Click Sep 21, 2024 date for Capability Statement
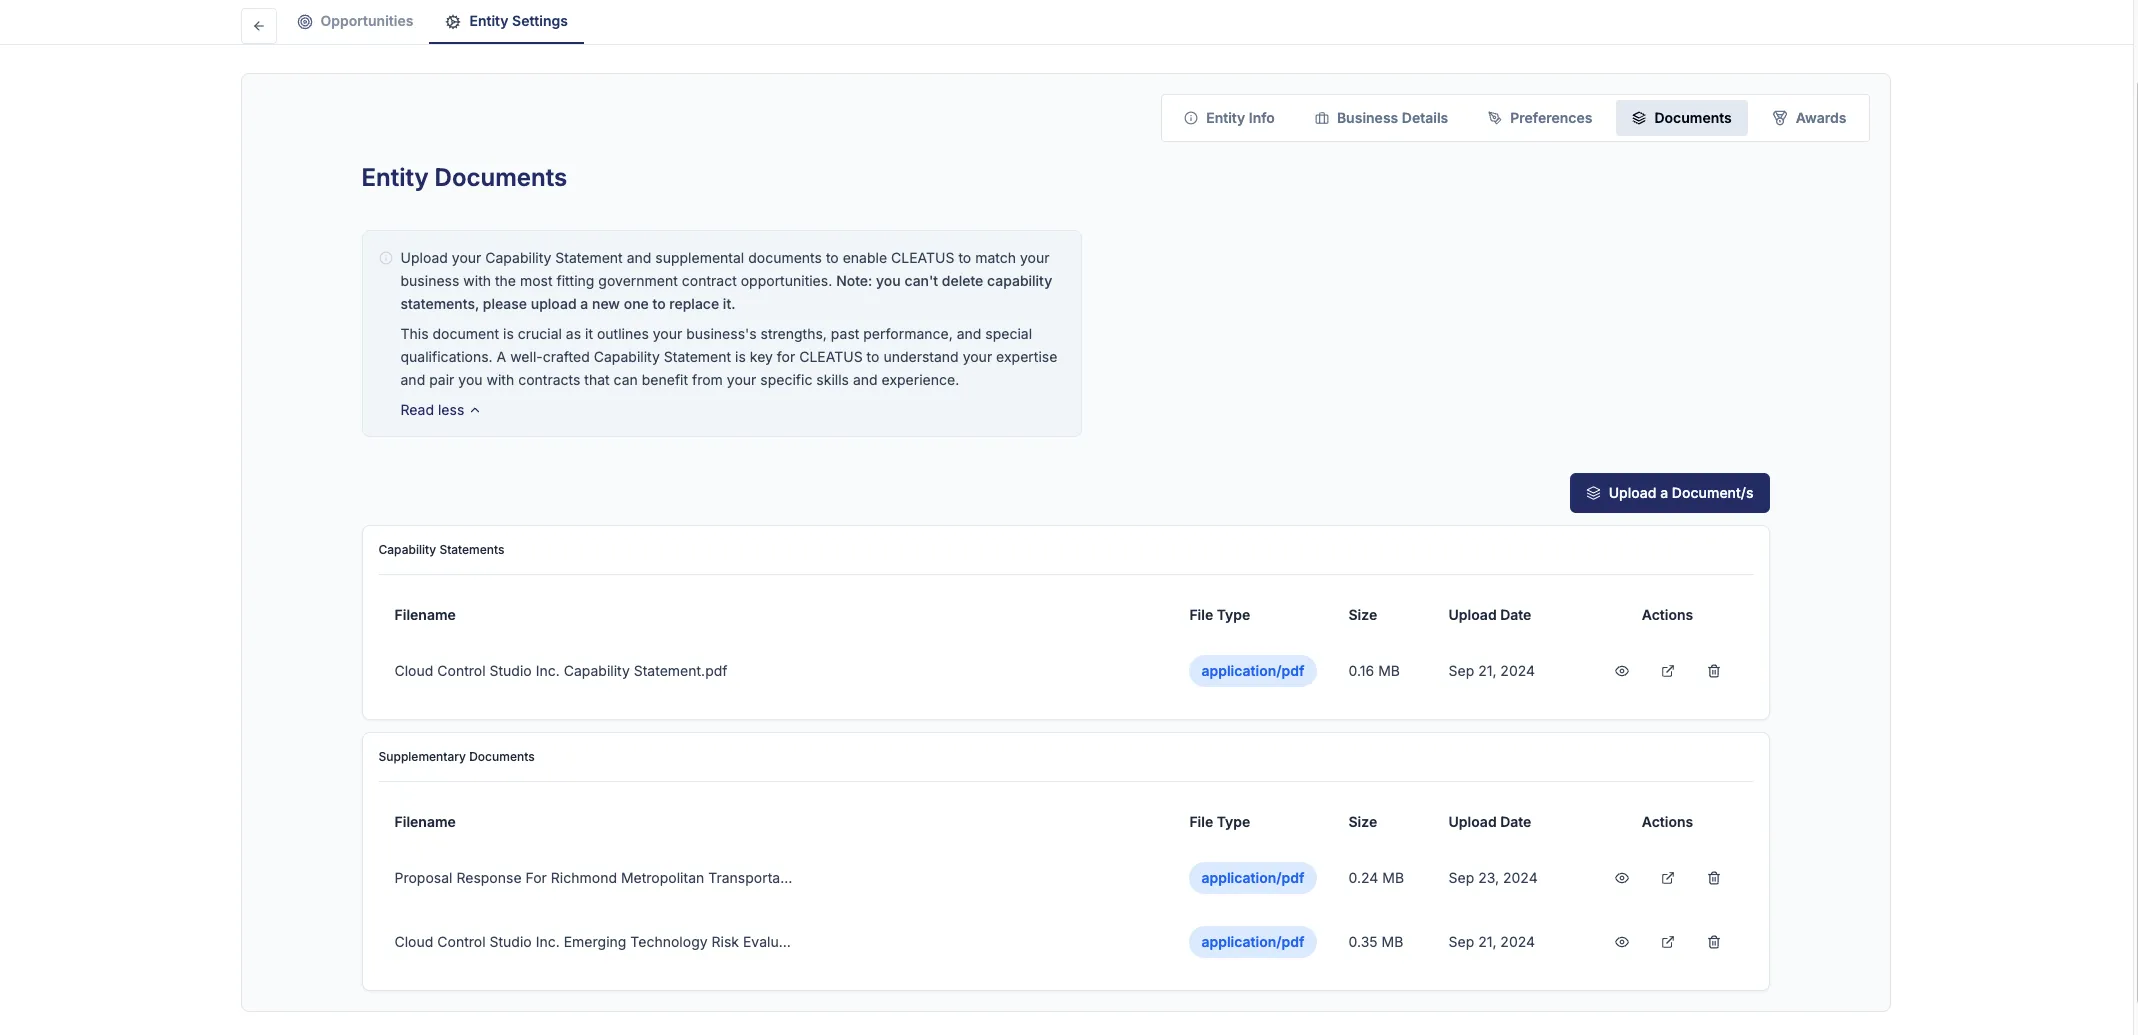Viewport: 2138px width, 1035px height. (x=1491, y=671)
